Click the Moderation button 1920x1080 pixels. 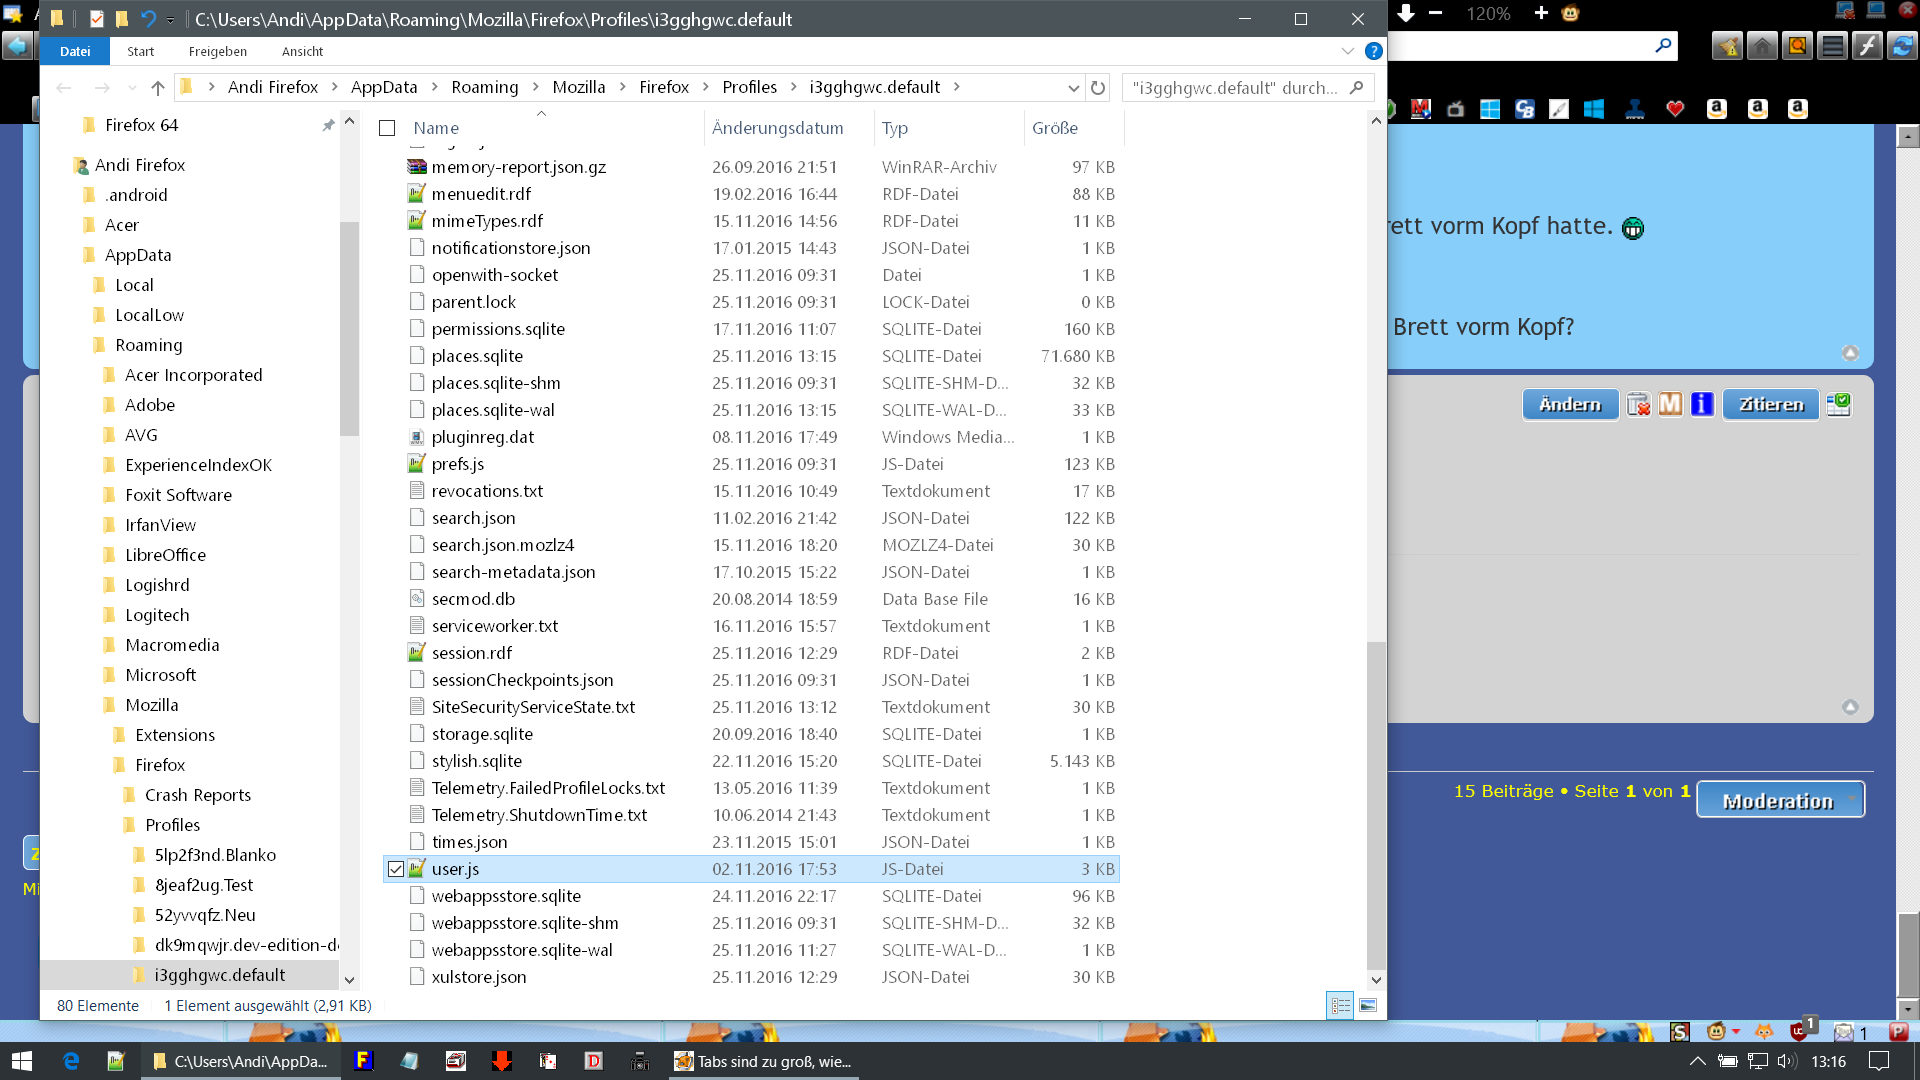[x=1779, y=800]
